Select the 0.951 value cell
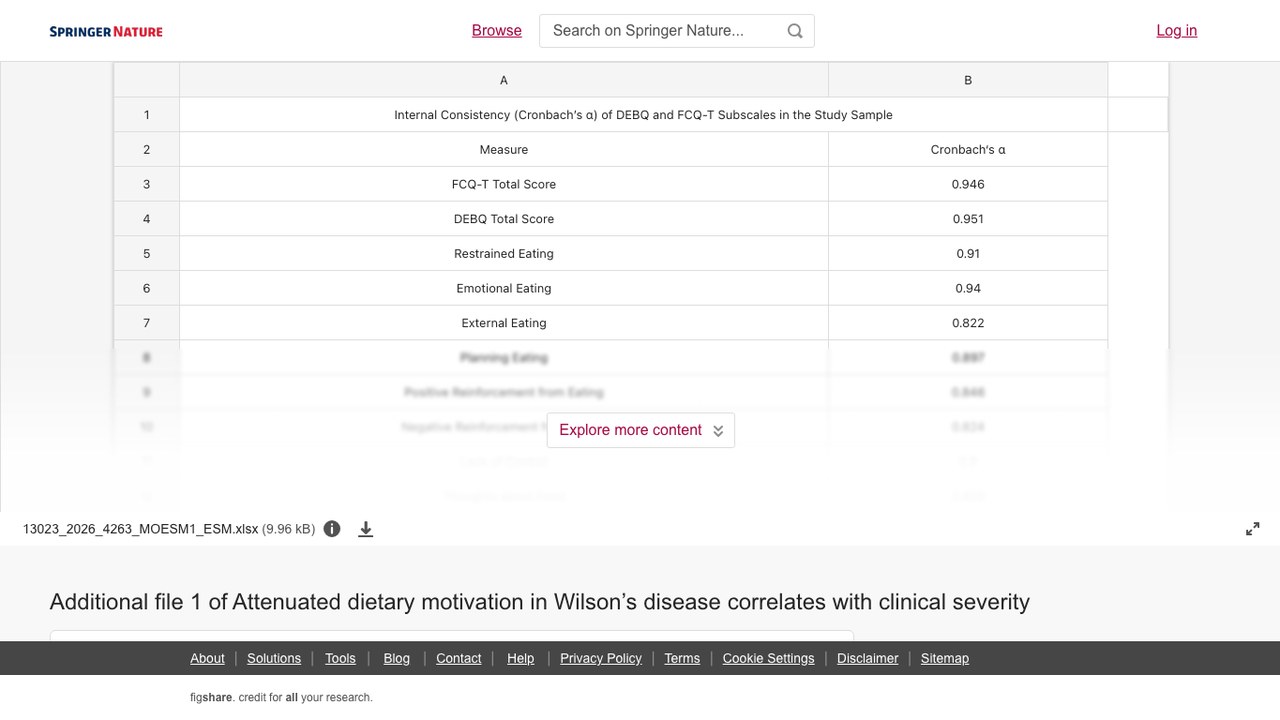 point(968,219)
